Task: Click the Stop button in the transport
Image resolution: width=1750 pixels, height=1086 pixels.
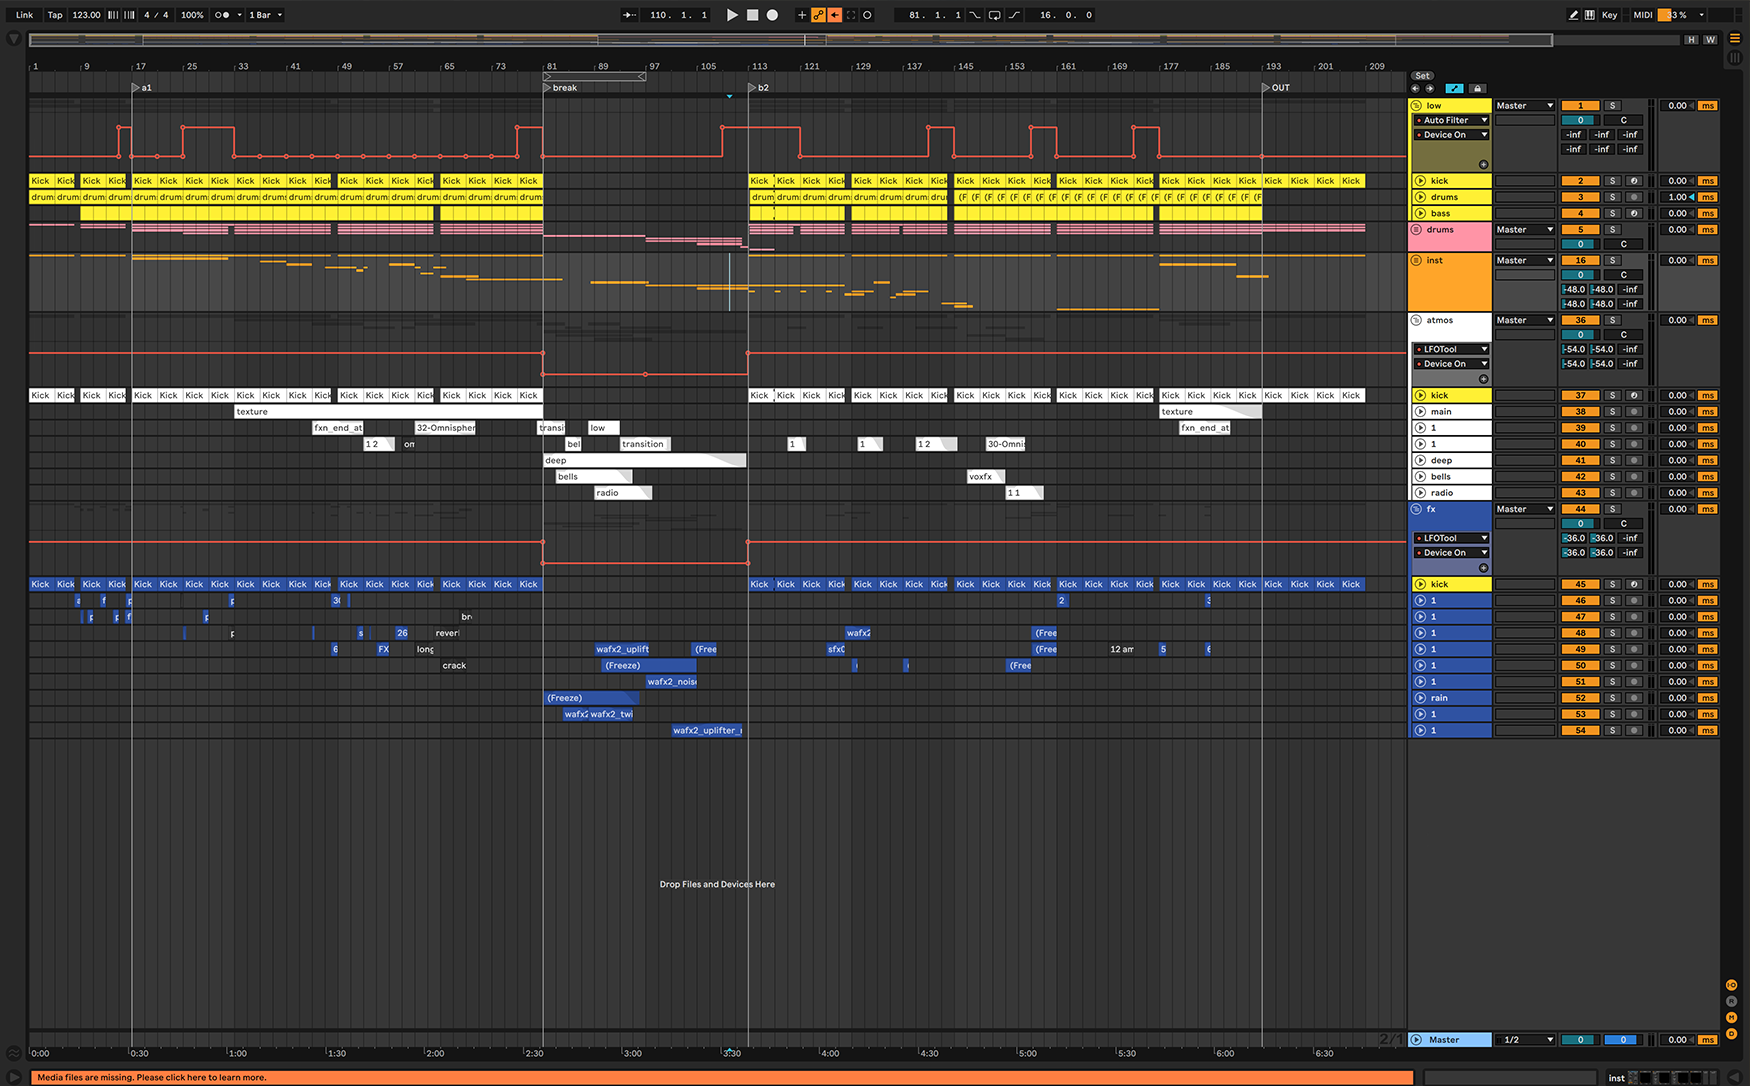Action: point(752,15)
